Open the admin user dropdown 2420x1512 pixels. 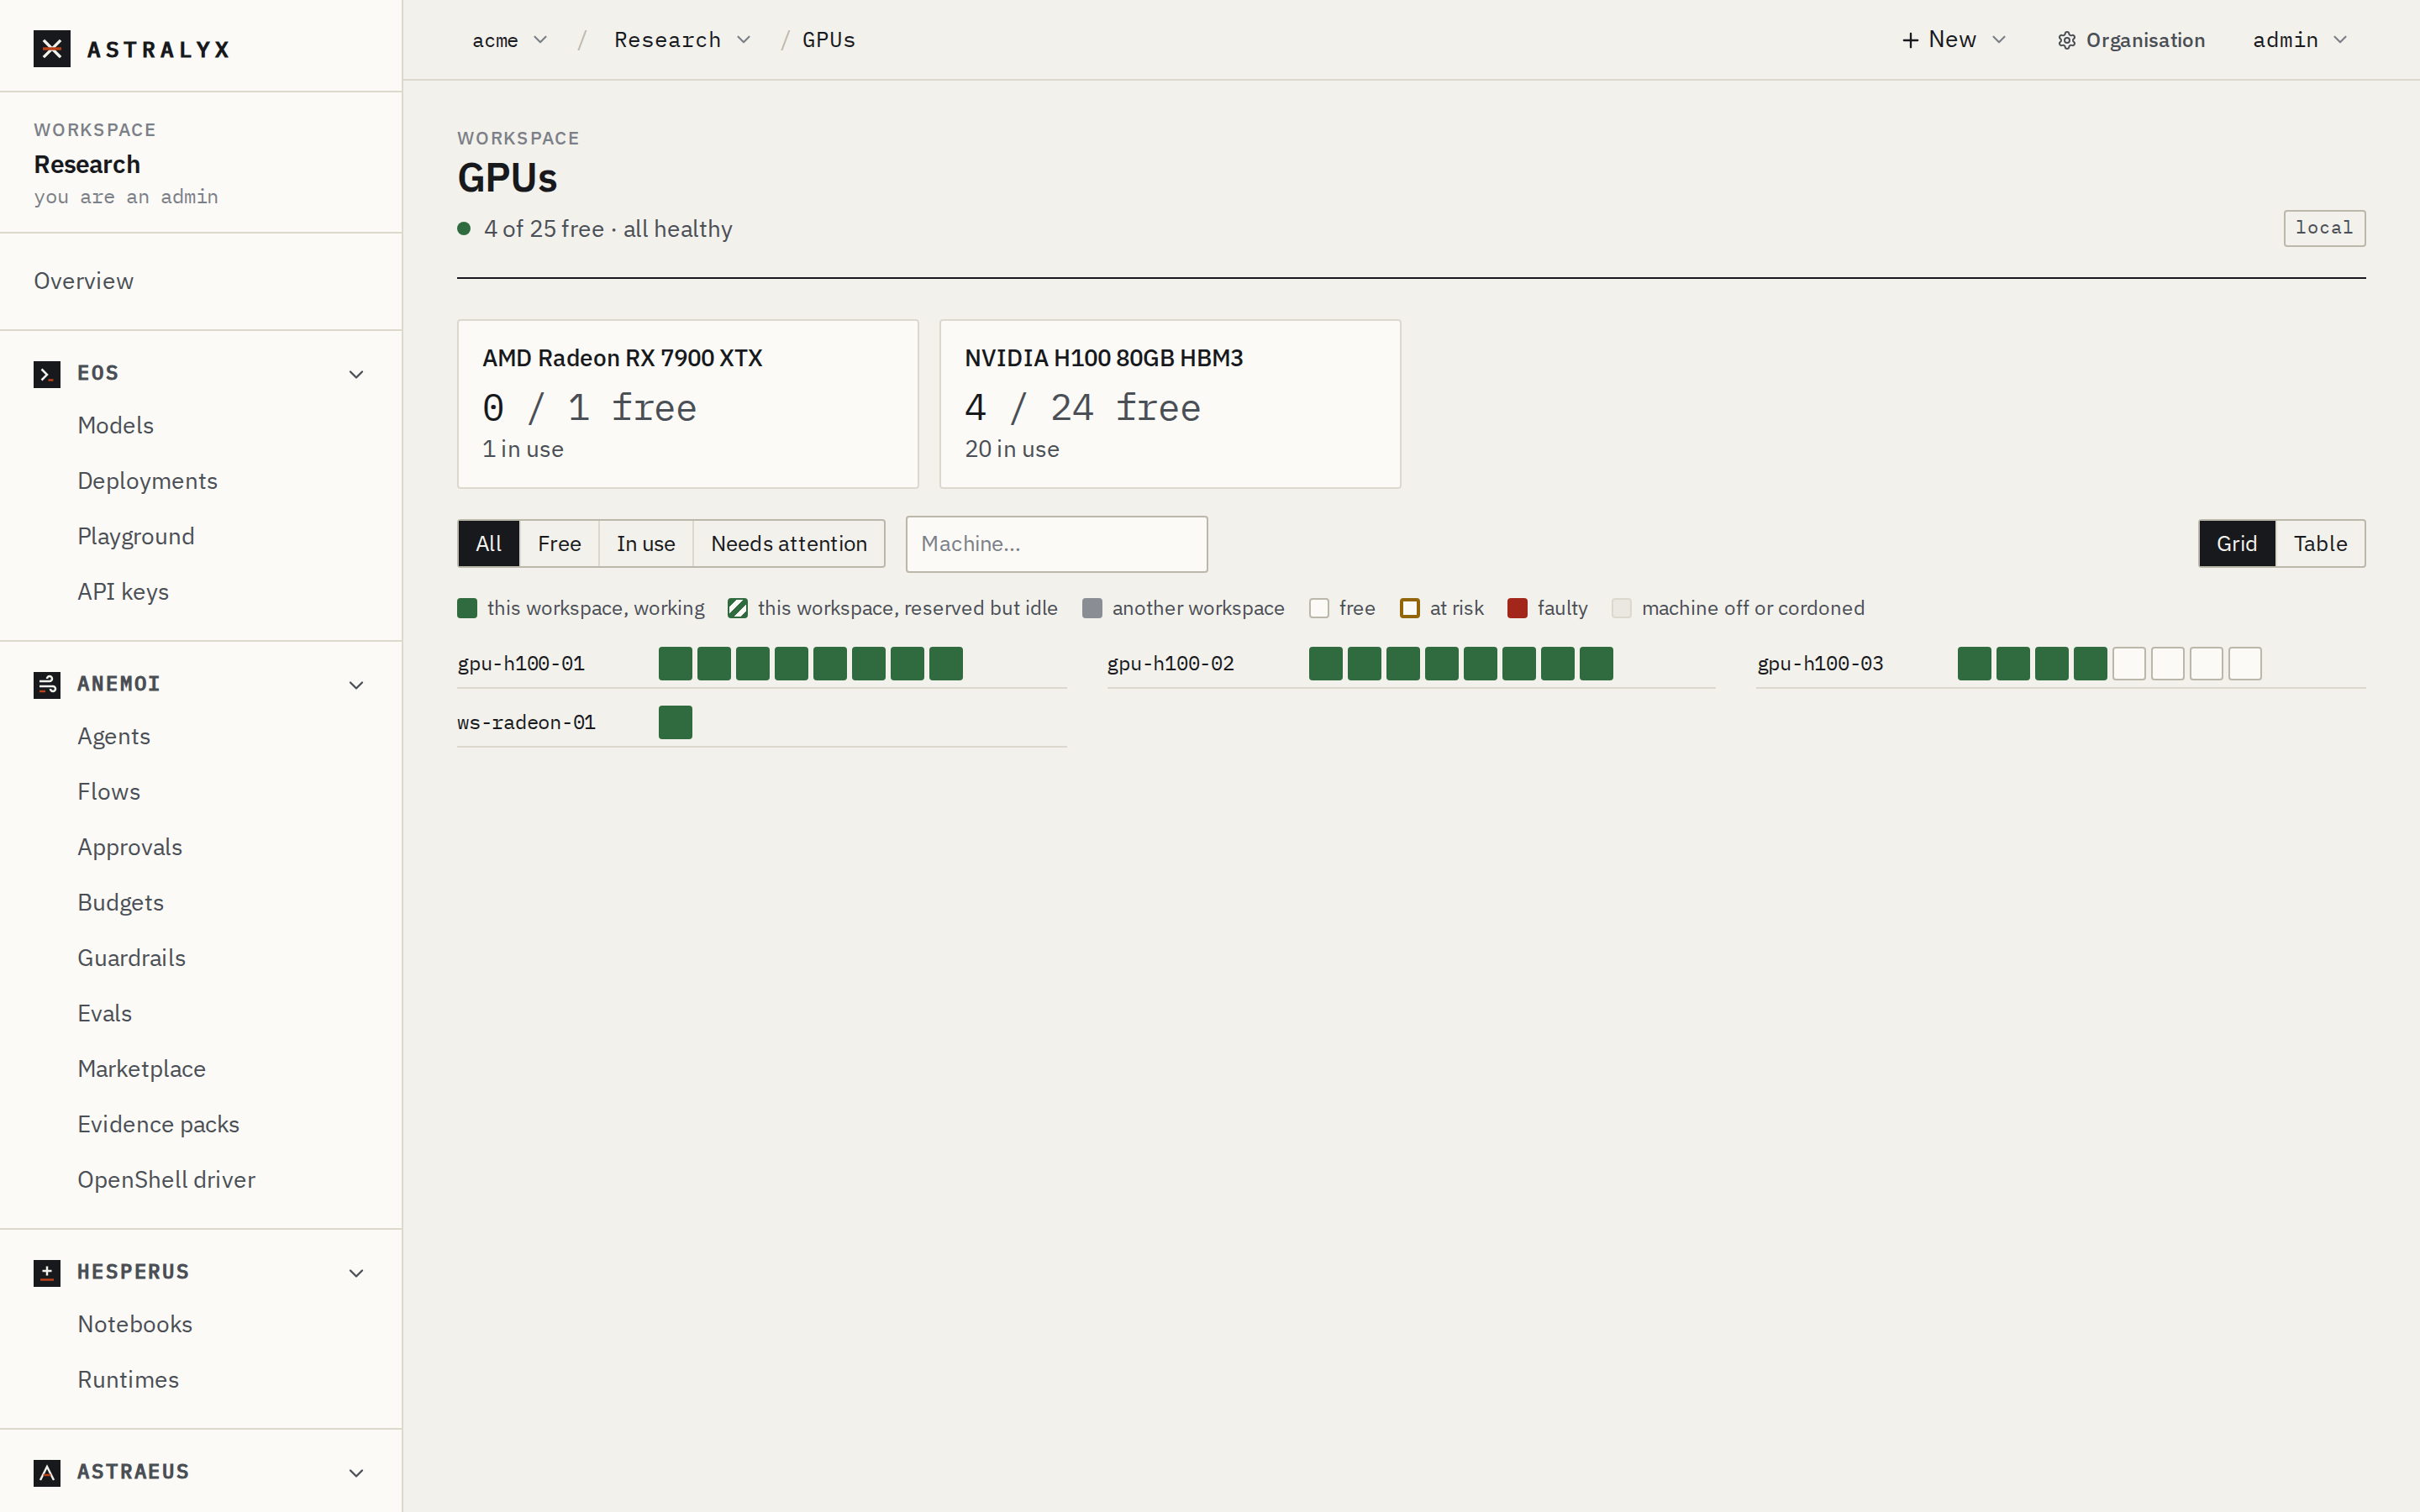coord(2299,40)
